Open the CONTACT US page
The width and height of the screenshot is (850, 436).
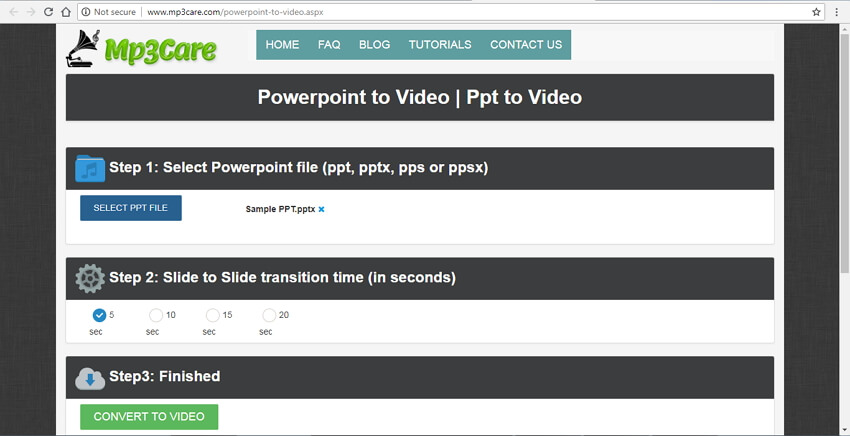pyautogui.click(x=526, y=44)
